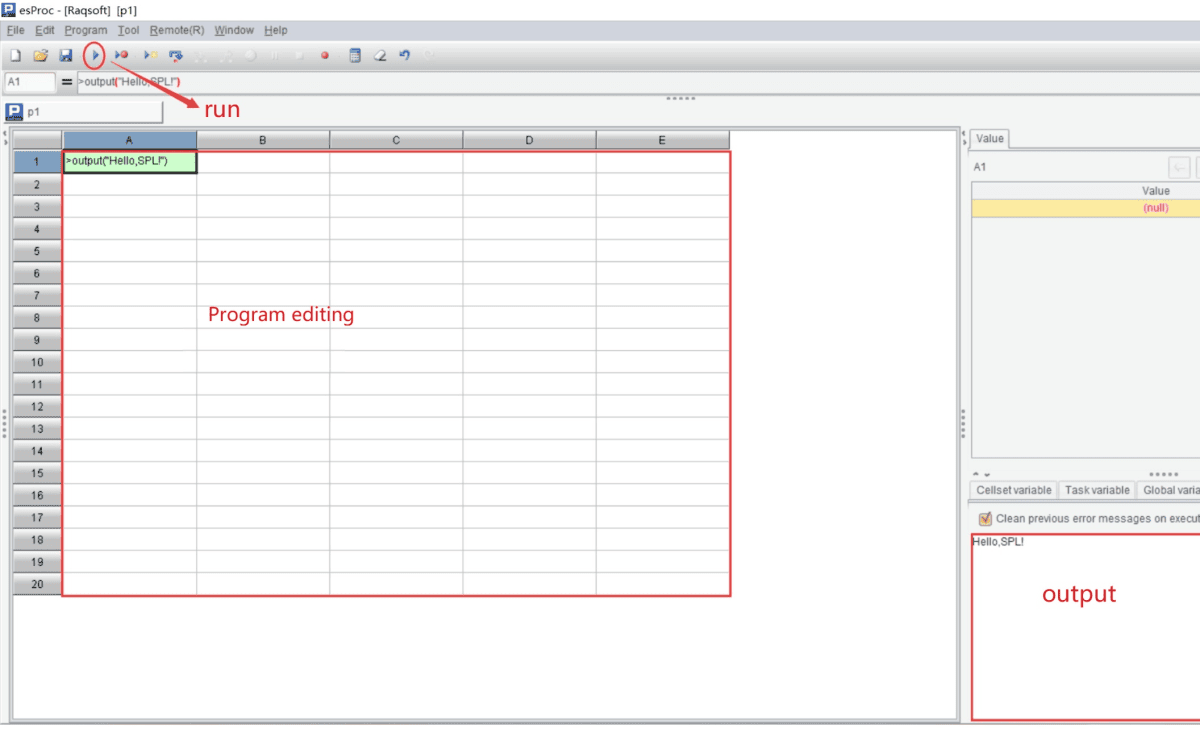The image size is (1200, 750).
Task: Select column header C
Action: point(396,141)
